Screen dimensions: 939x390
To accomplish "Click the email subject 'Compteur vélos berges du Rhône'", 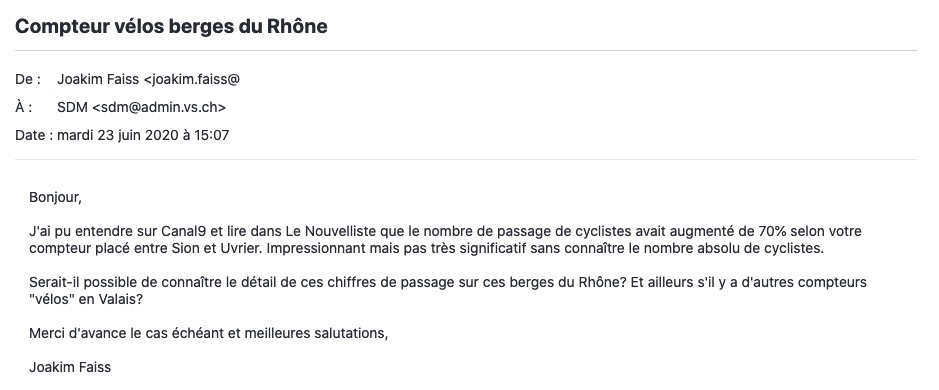I will (x=171, y=26).
